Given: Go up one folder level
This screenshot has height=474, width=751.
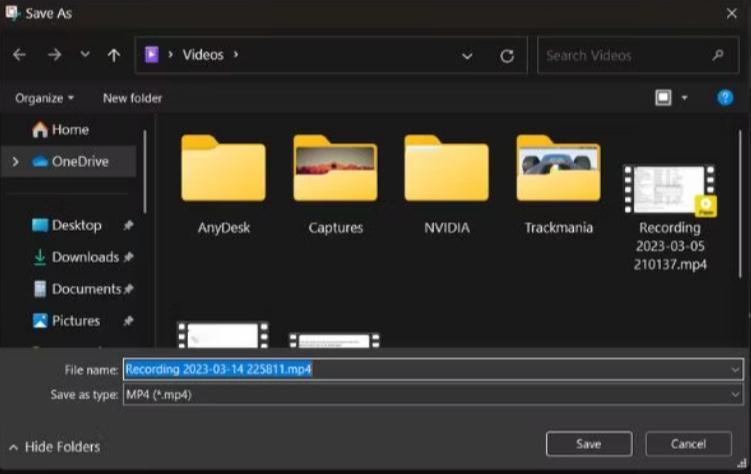Looking at the screenshot, I should [x=114, y=55].
